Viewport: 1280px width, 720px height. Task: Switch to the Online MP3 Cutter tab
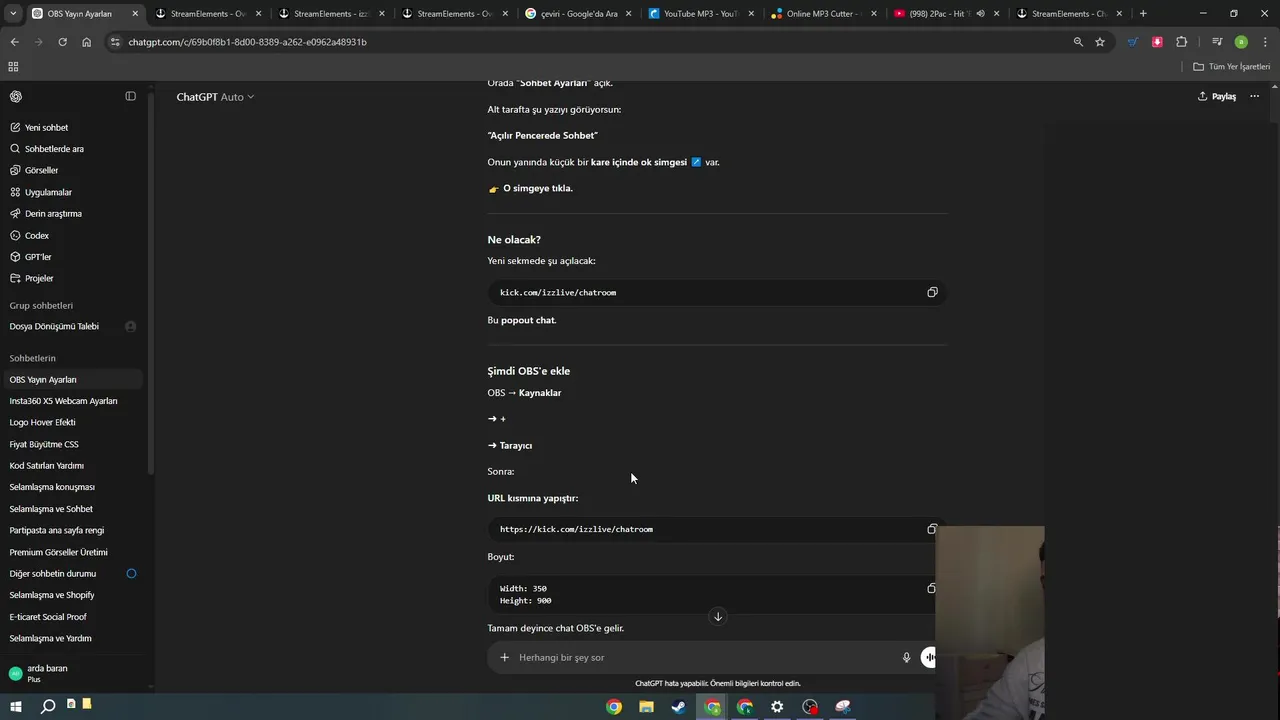[x=825, y=14]
